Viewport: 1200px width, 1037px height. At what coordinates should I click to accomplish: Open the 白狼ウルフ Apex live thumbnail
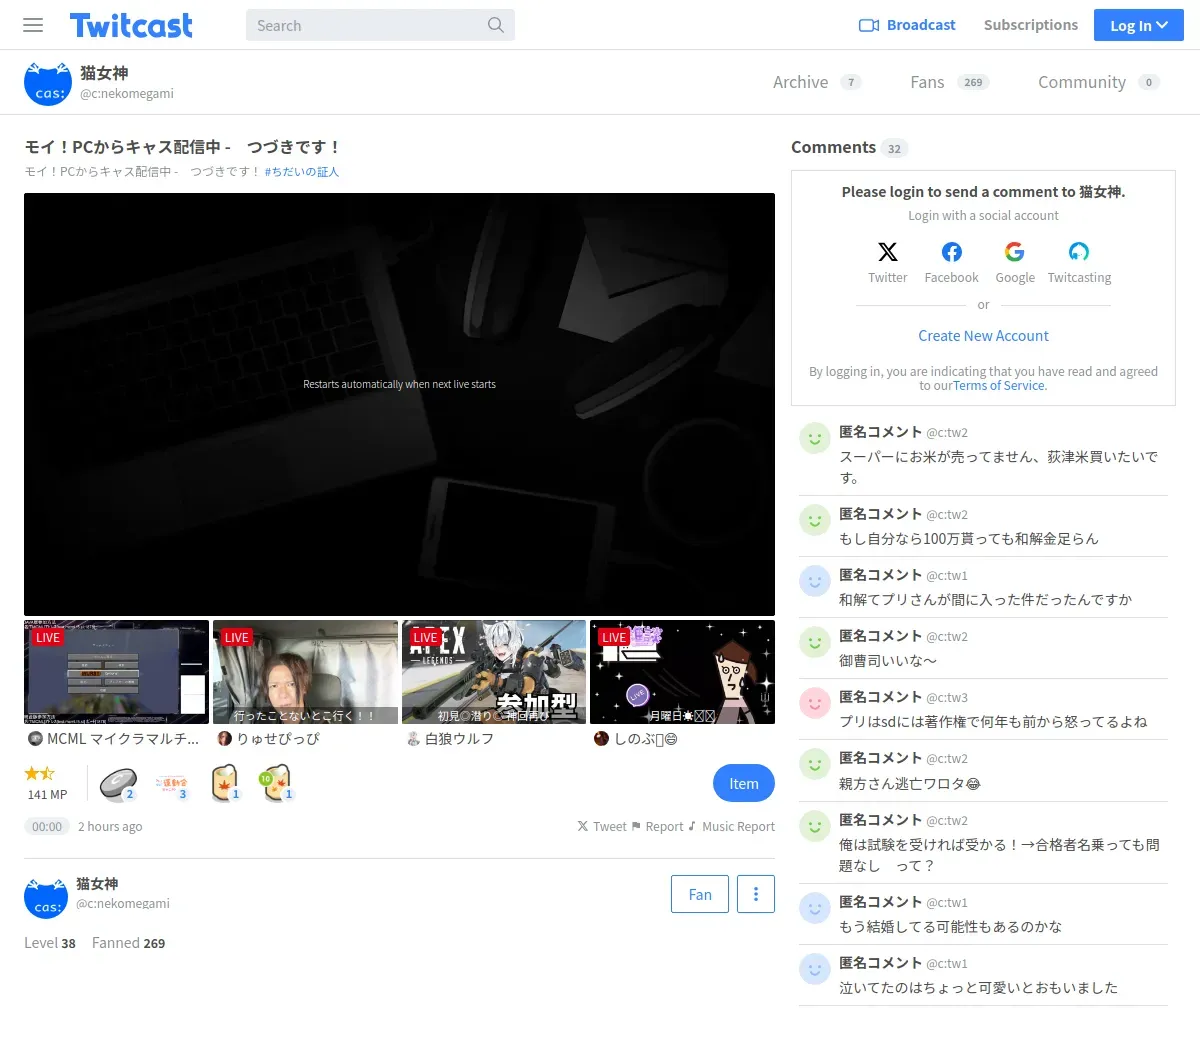(494, 672)
